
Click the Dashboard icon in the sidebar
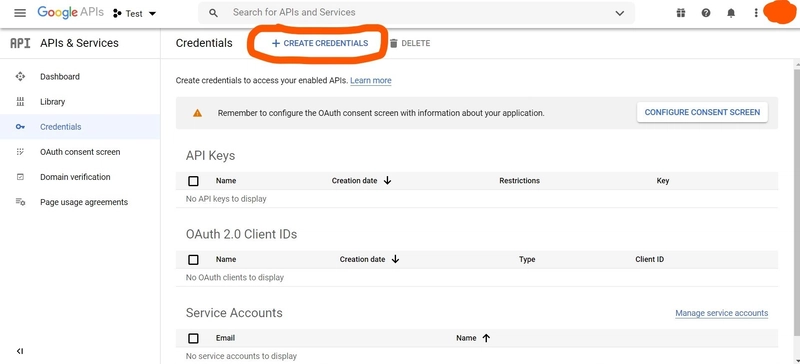pos(20,77)
